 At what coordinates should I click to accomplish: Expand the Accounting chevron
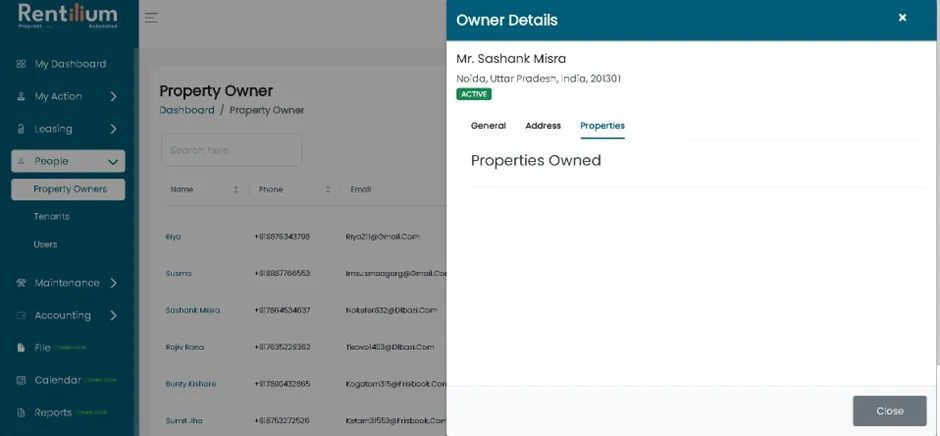tap(113, 315)
